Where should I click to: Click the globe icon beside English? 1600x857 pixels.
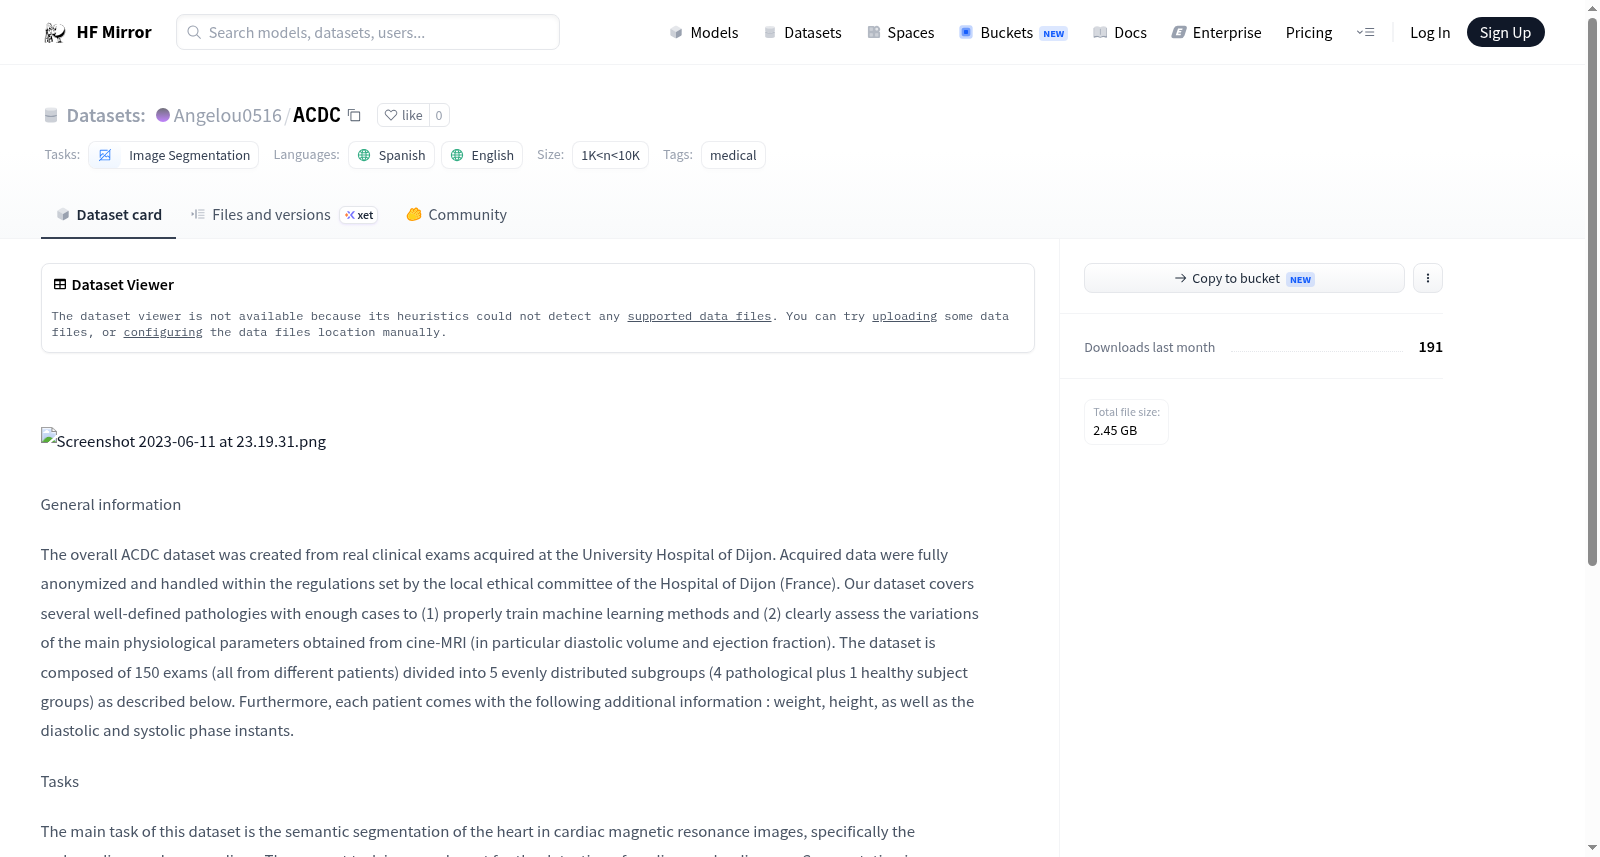457,155
